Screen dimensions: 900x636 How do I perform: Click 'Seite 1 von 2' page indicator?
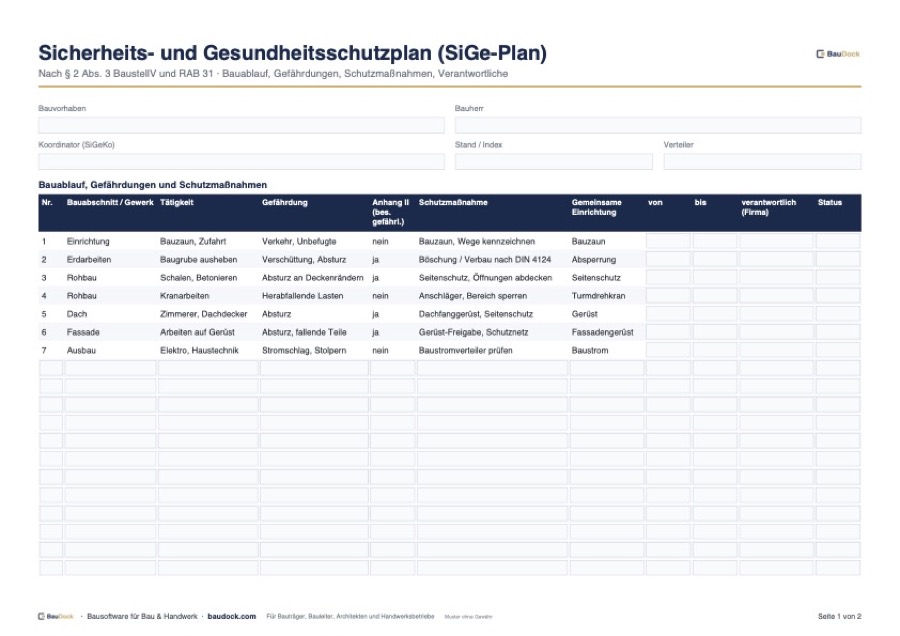[839, 616]
